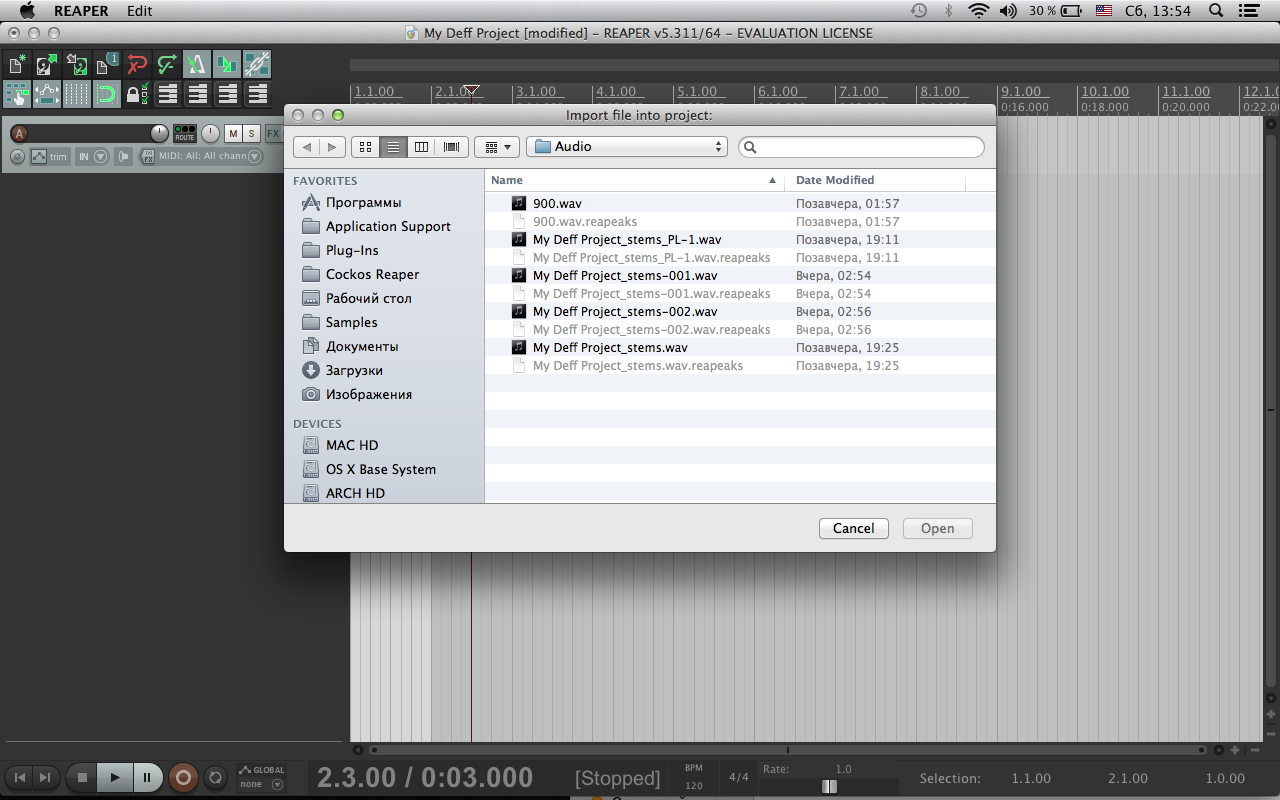Click Go to start transport button
The width and height of the screenshot is (1280, 800).
(19, 777)
